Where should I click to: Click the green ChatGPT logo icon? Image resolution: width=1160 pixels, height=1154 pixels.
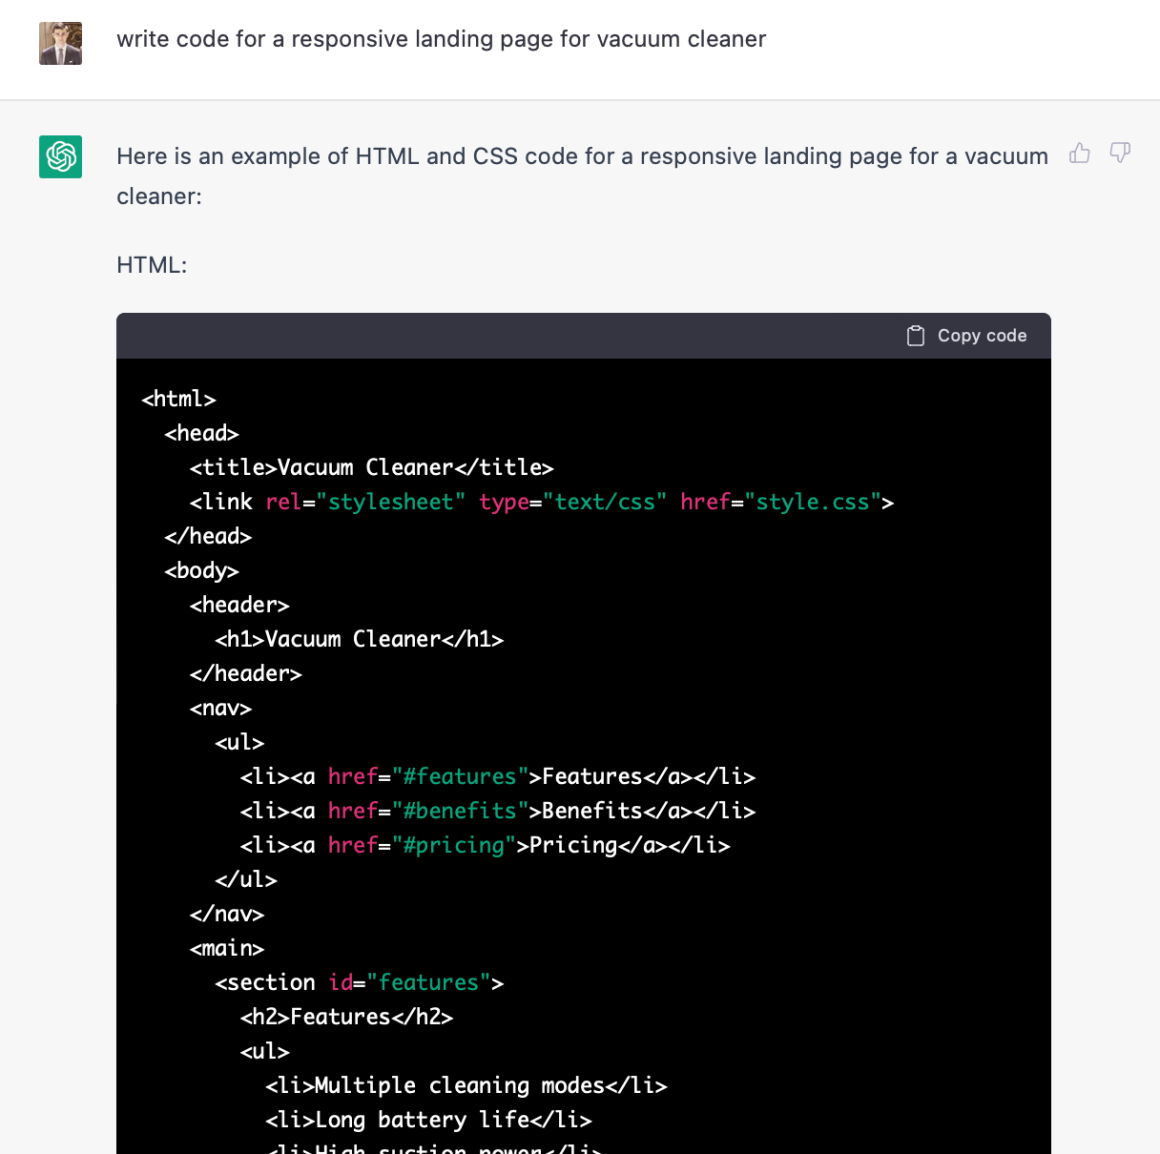[x=60, y=157]
